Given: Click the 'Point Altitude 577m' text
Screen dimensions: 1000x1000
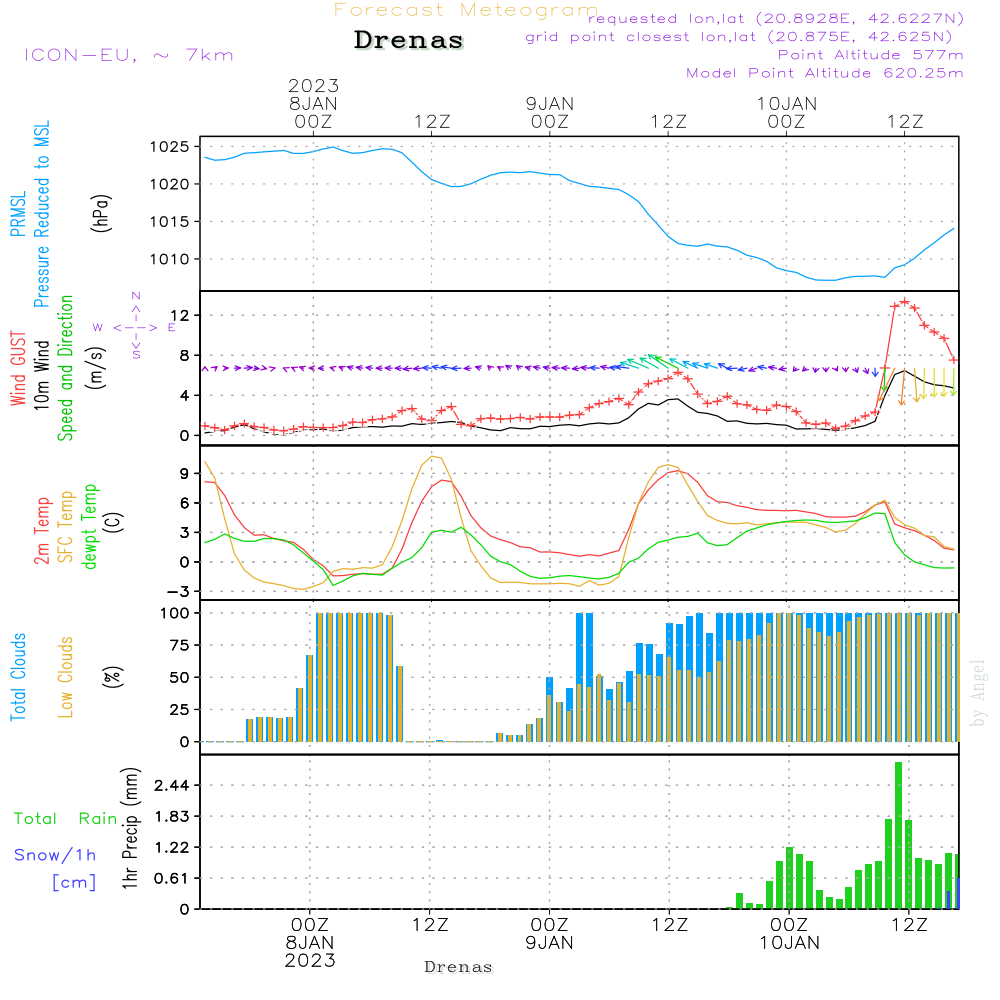Looking at the screenshot, I should click(x=871, y=55).
